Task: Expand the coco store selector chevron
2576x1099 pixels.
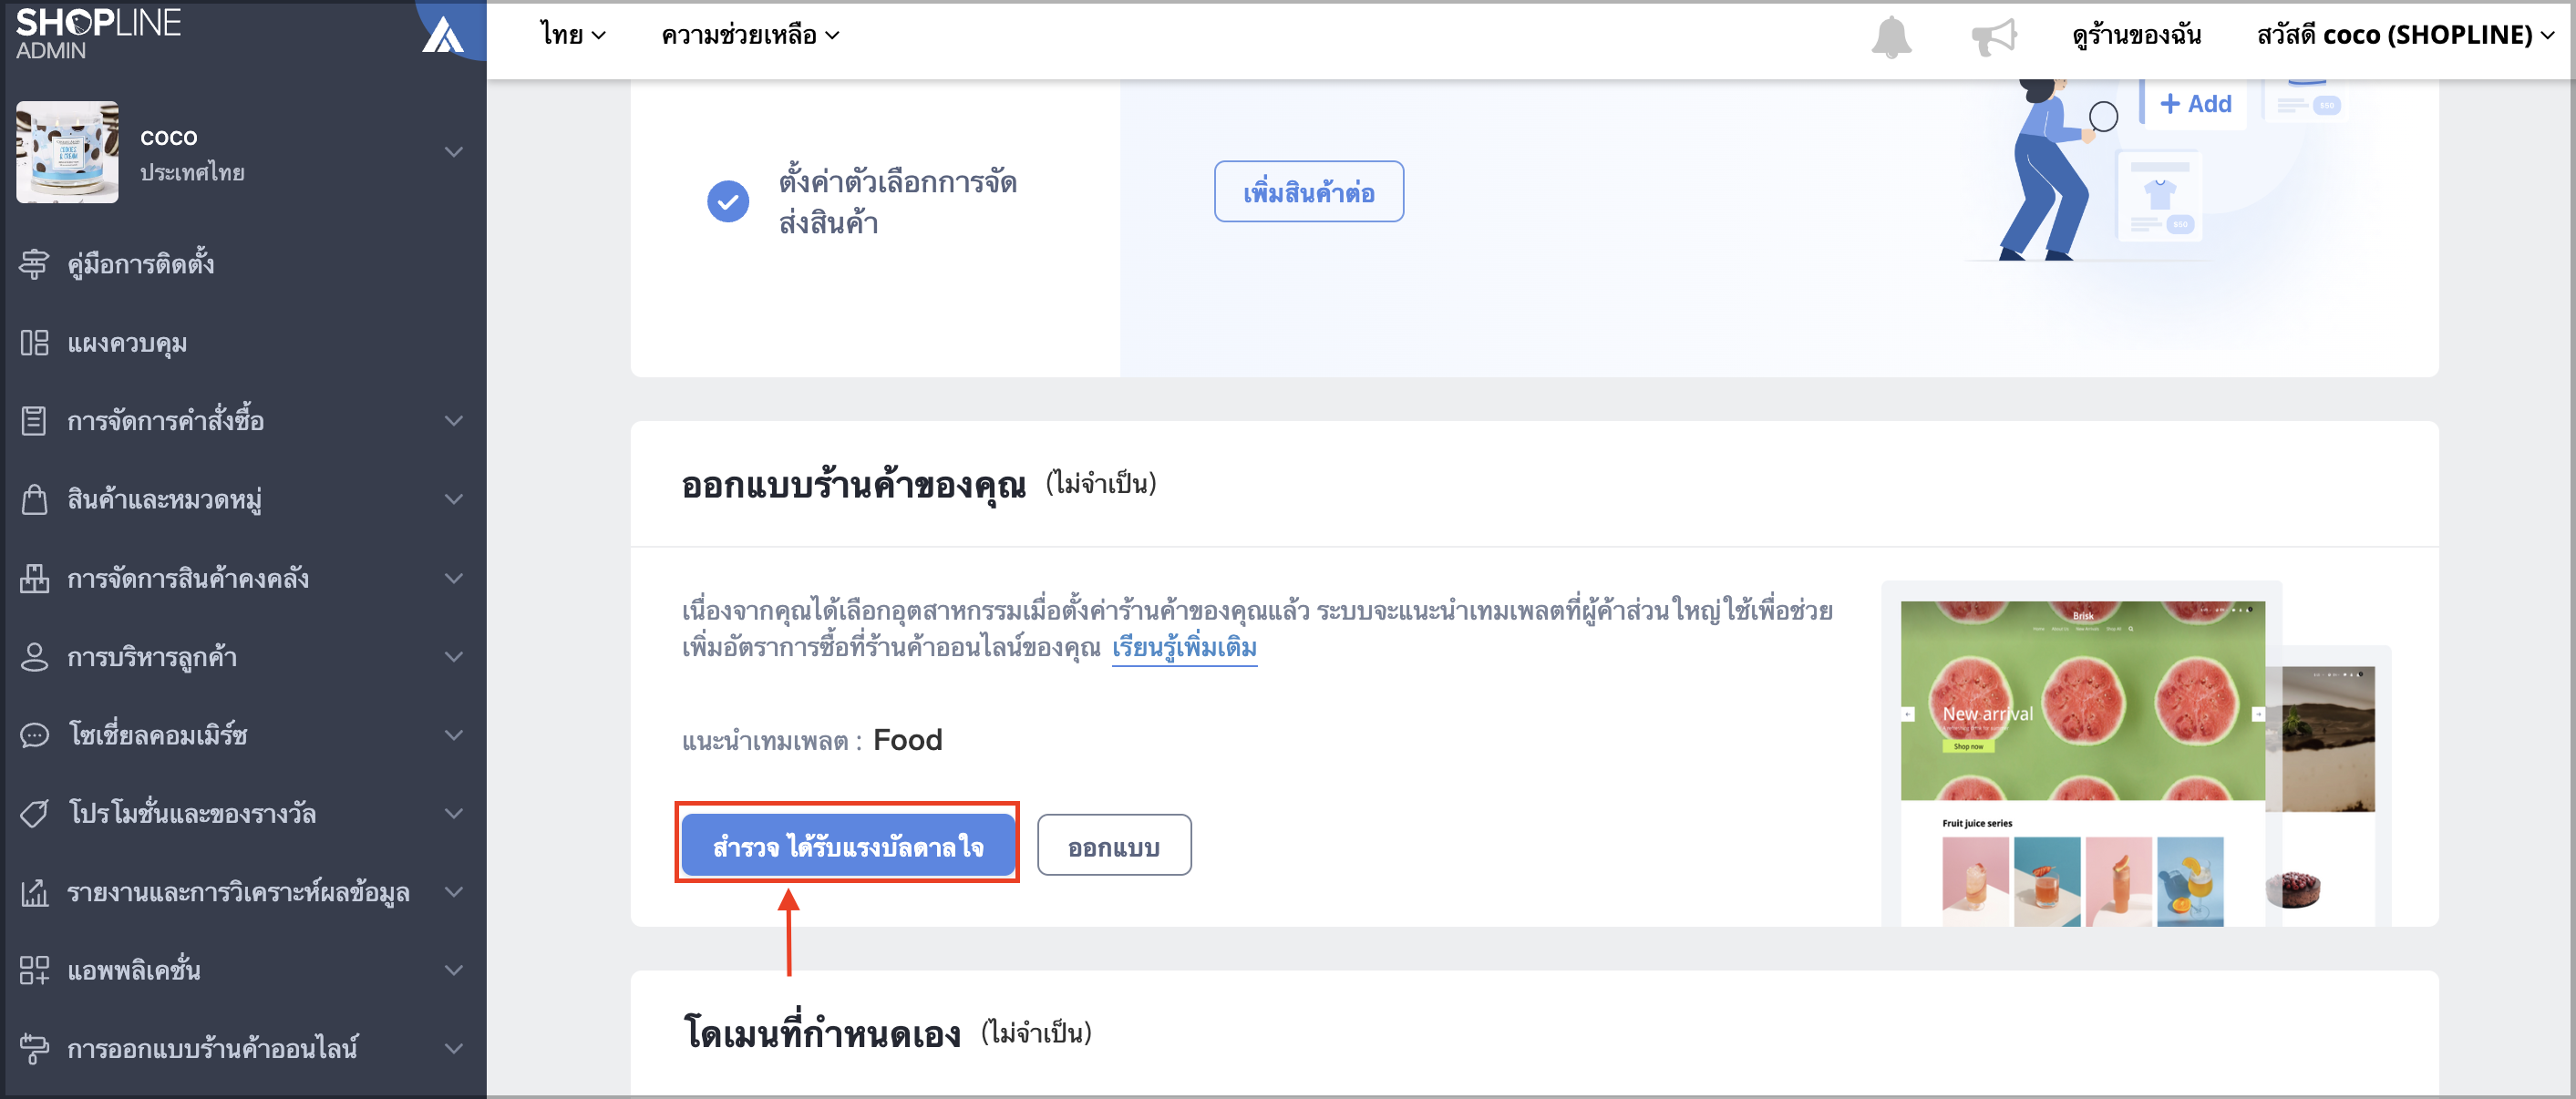Action: pyautogui.click(x=454, y=152)
